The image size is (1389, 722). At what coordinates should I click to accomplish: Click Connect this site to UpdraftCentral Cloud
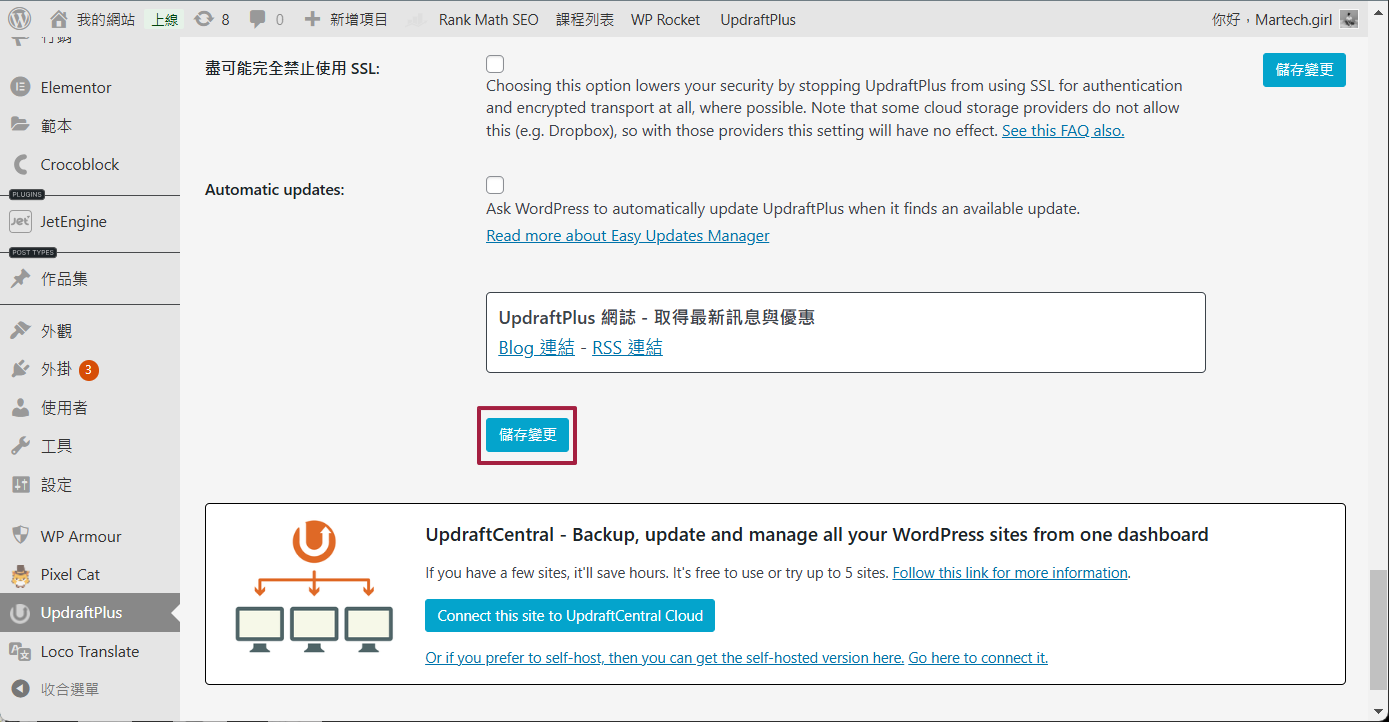coord(569,616)
